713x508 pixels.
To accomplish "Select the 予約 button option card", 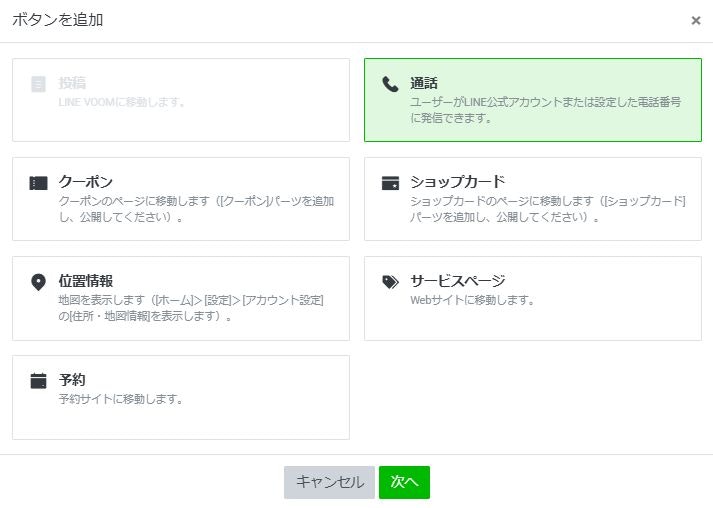I will pyautogui.click(x=181, y=397).
